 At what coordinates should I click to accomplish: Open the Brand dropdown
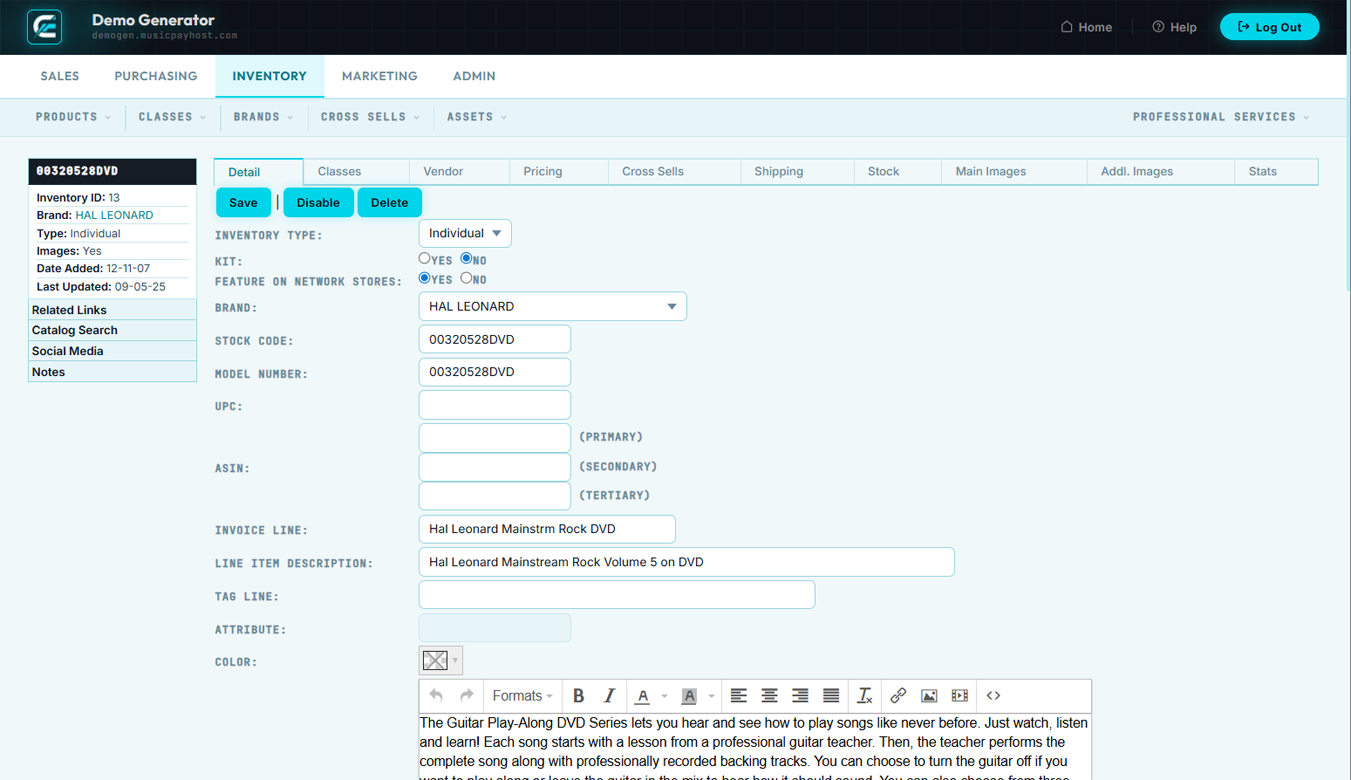click(553, 306)
